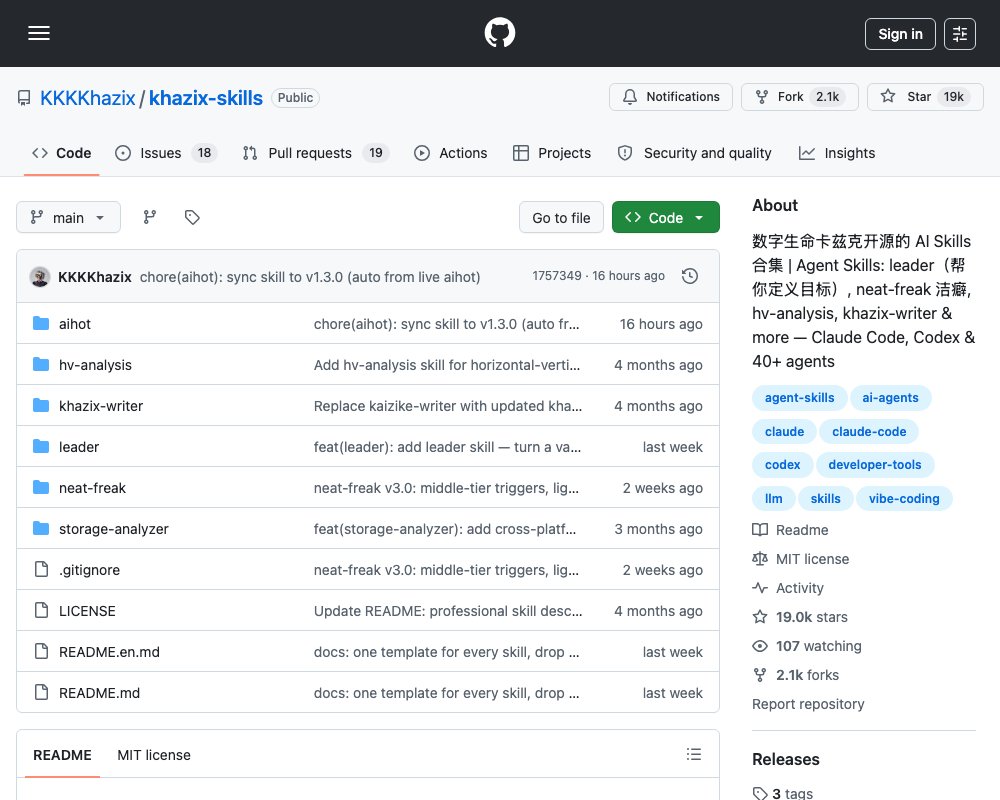The height and width of the screenshot is (800, 1000).
Task: Open appearance settings icon next to Sign in
Action: pyautogui.click(x=960, y=34)
